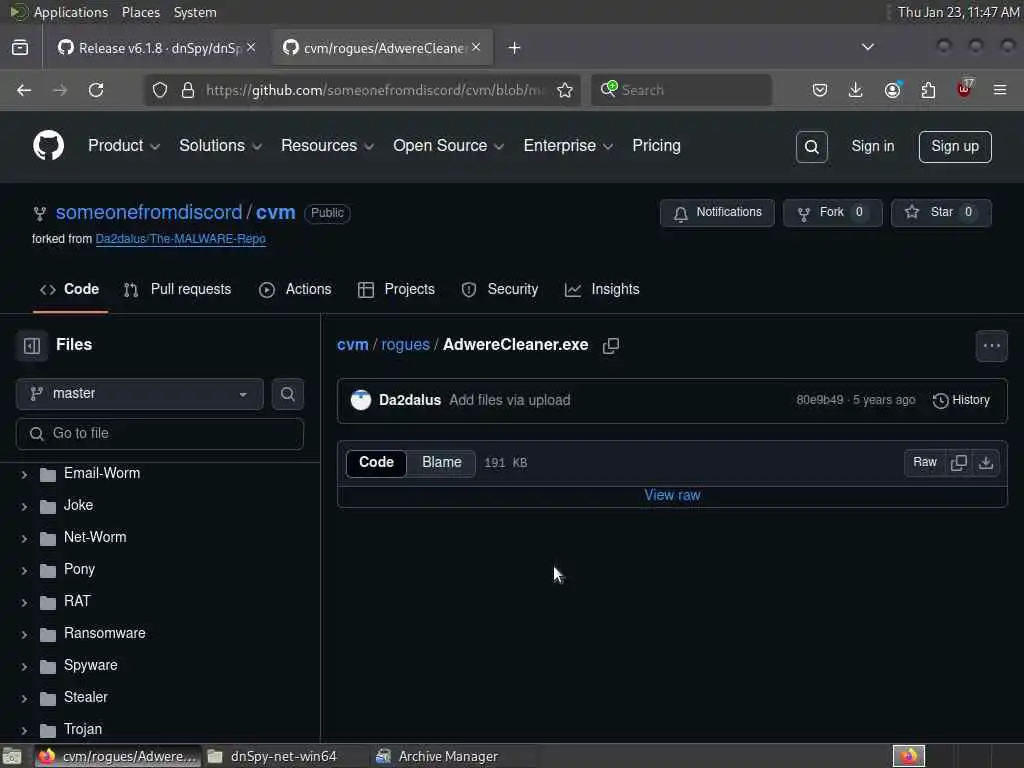
Task: Open the Firefox hamburger menu
Action: 1000,90
